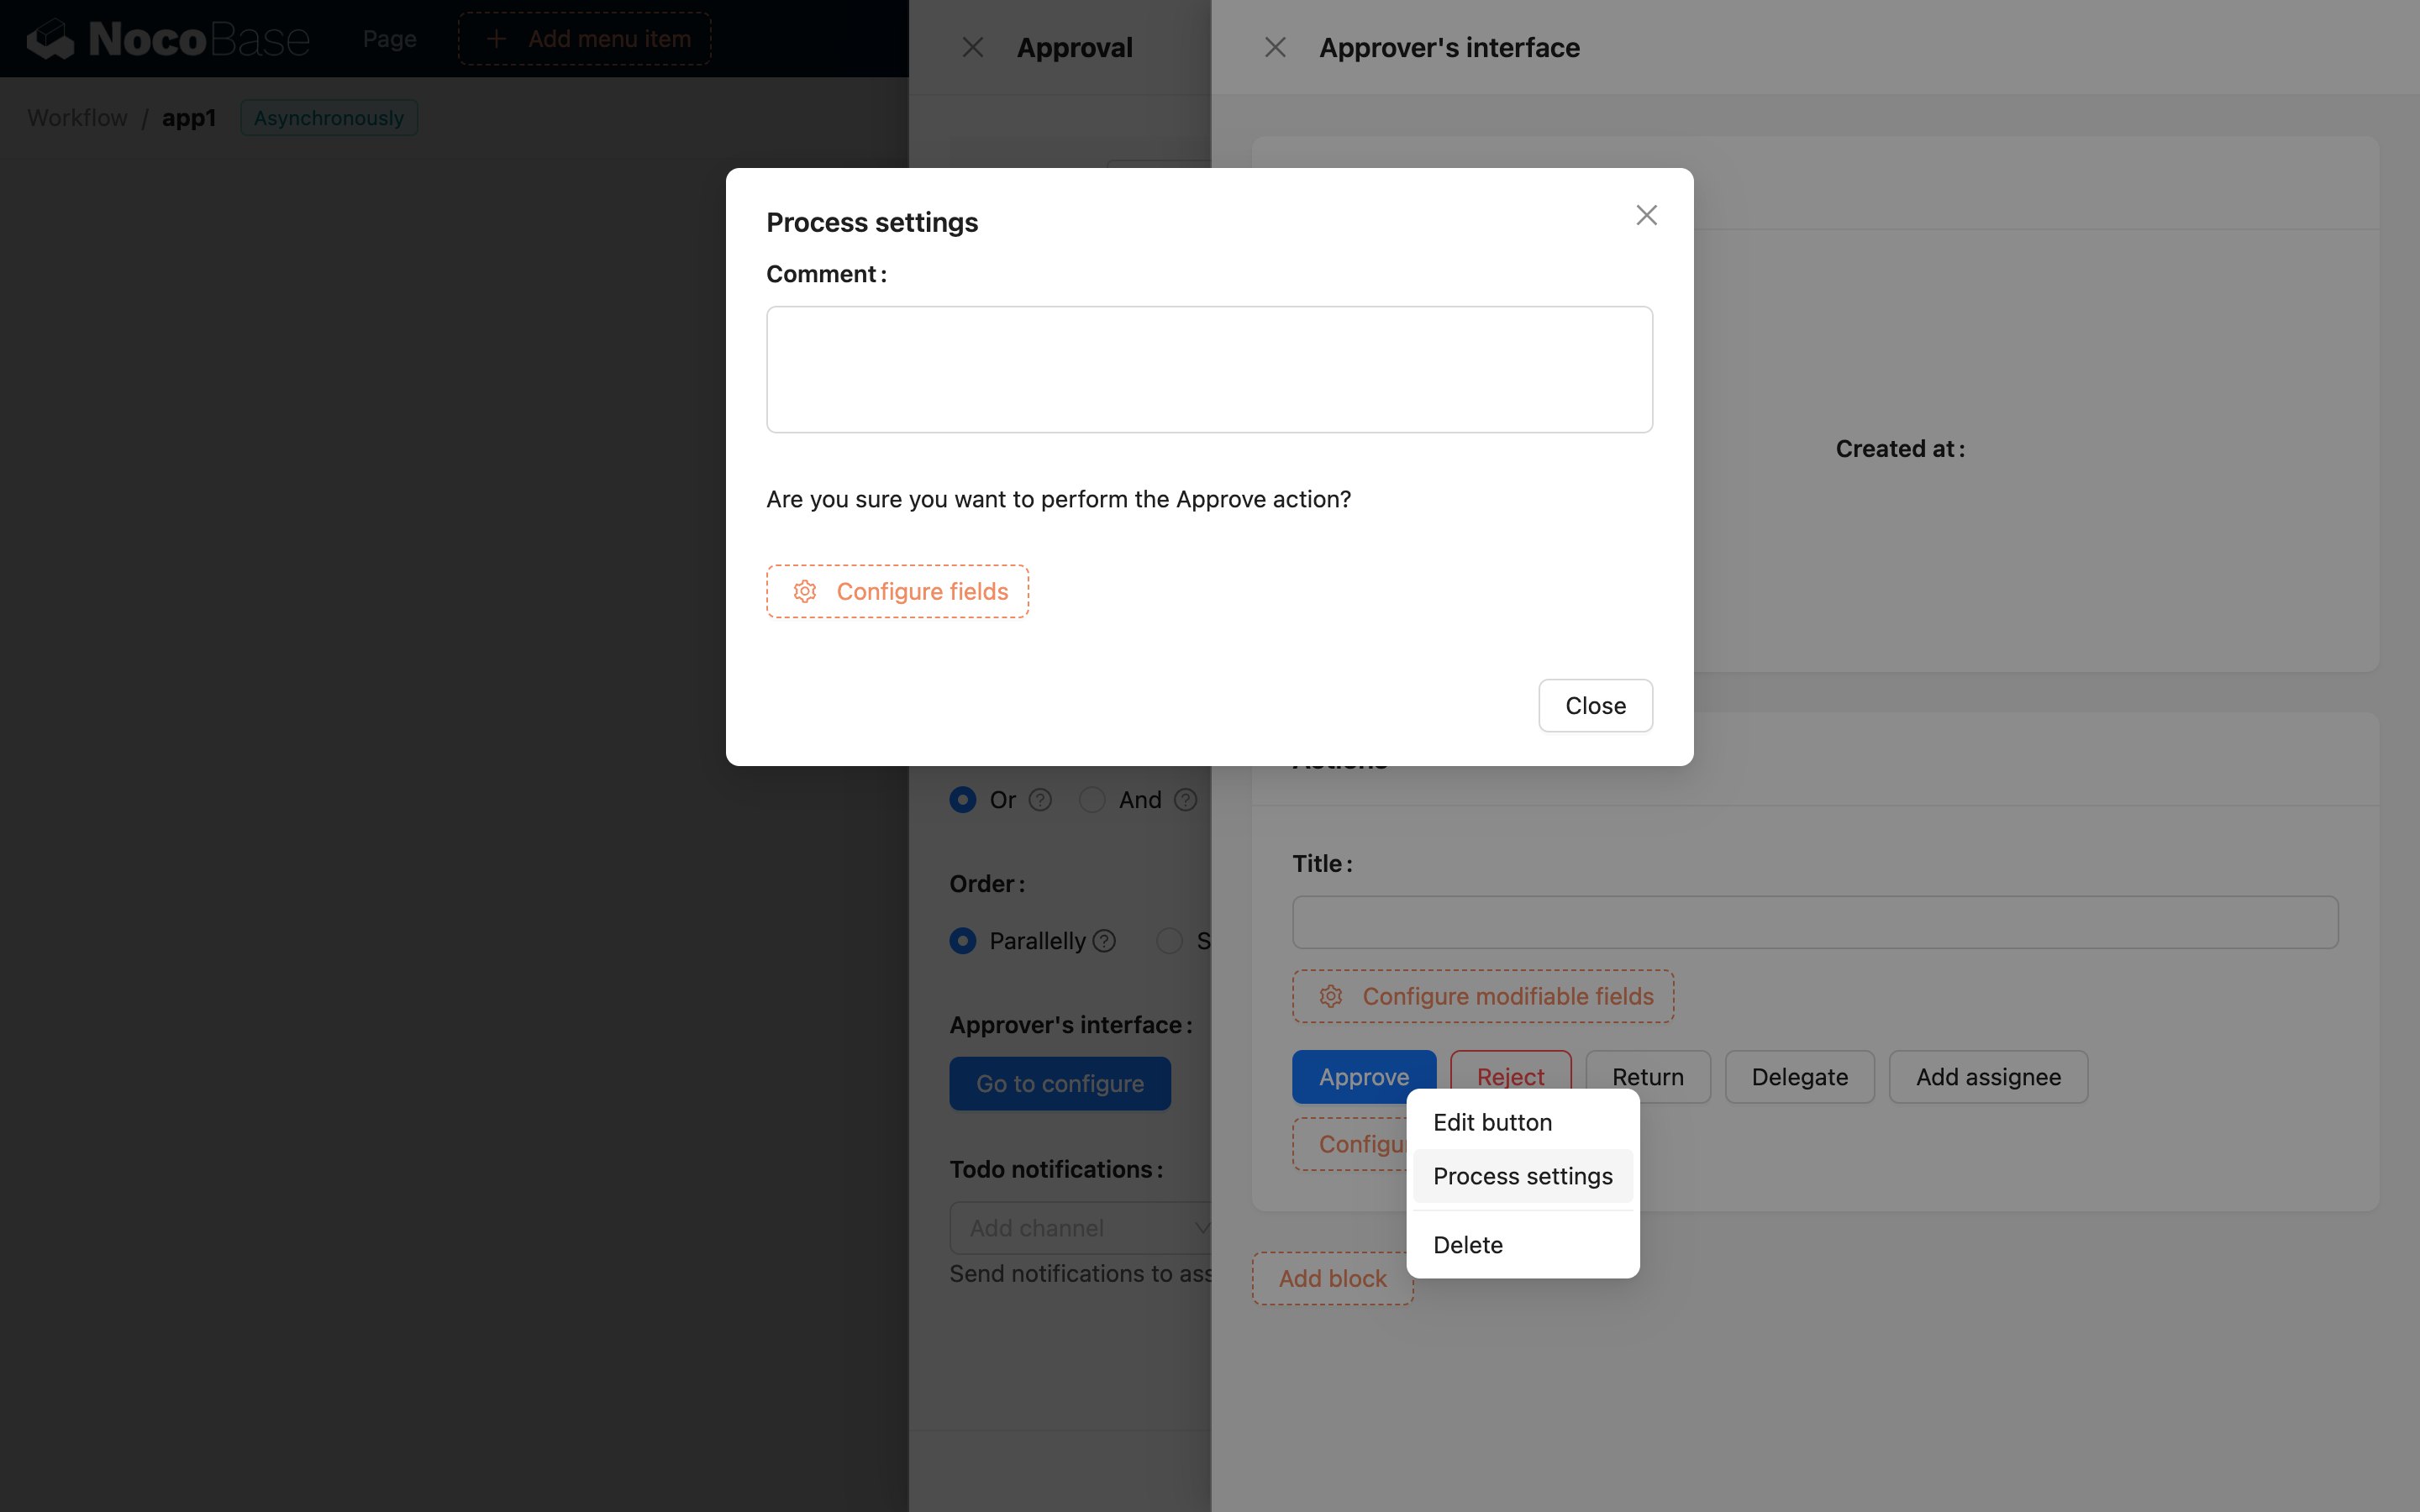This screenshot has width=2420, height=1512.
Task: Click inside the Comment text area
Action: click(x=1208, y=369)
